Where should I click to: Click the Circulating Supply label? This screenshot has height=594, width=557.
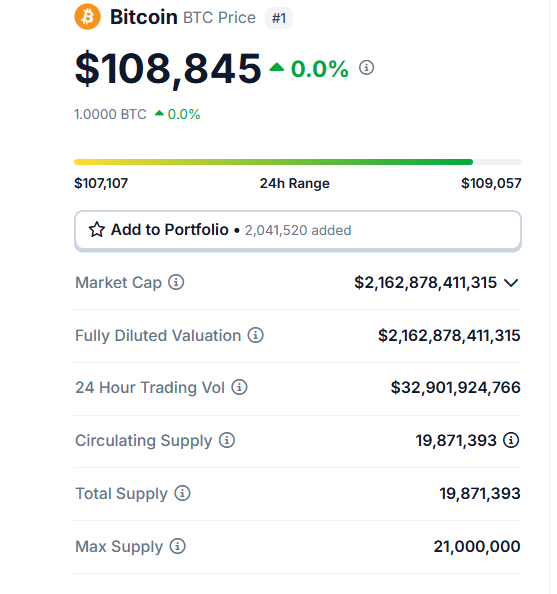coord(144,441)
